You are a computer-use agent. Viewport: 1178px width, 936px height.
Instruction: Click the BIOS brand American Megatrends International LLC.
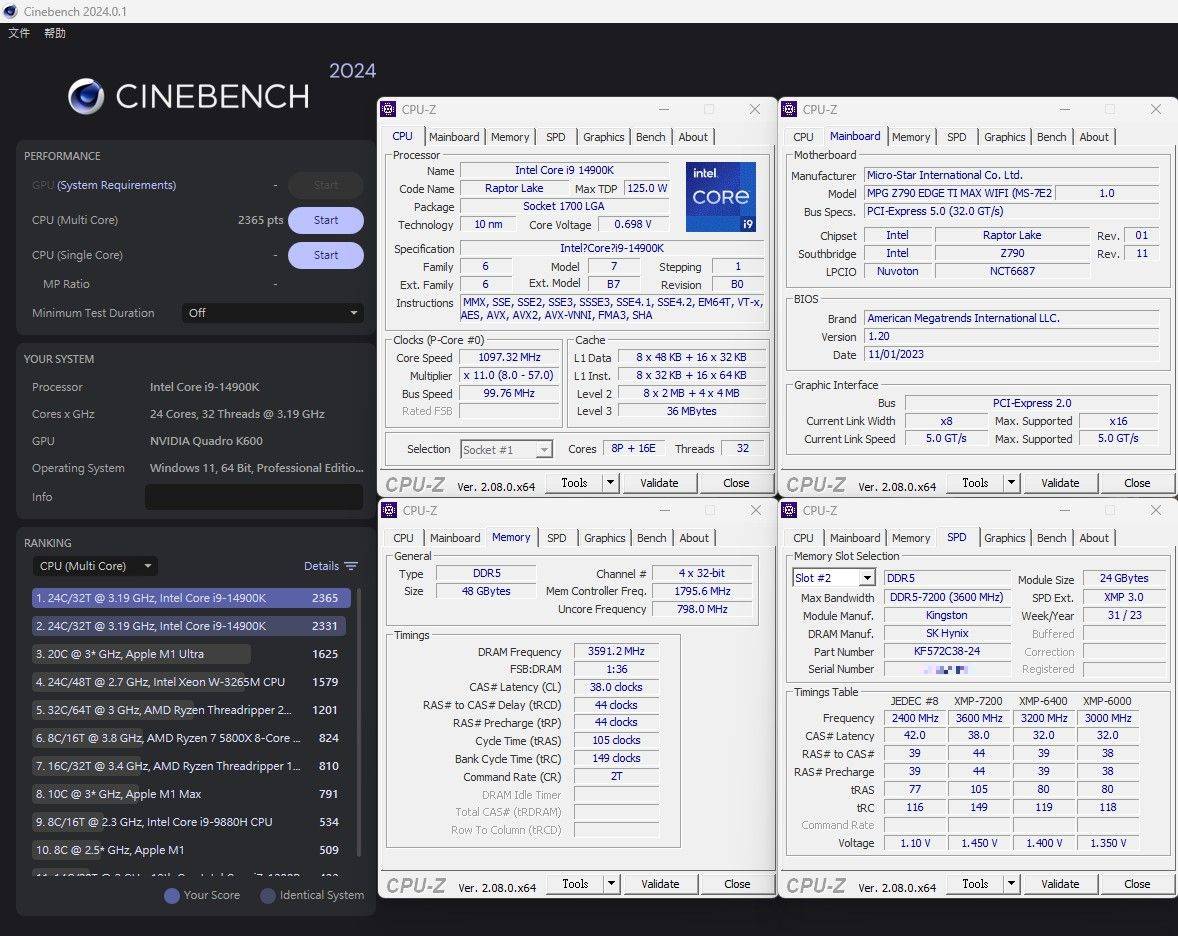pos(1011,319)
